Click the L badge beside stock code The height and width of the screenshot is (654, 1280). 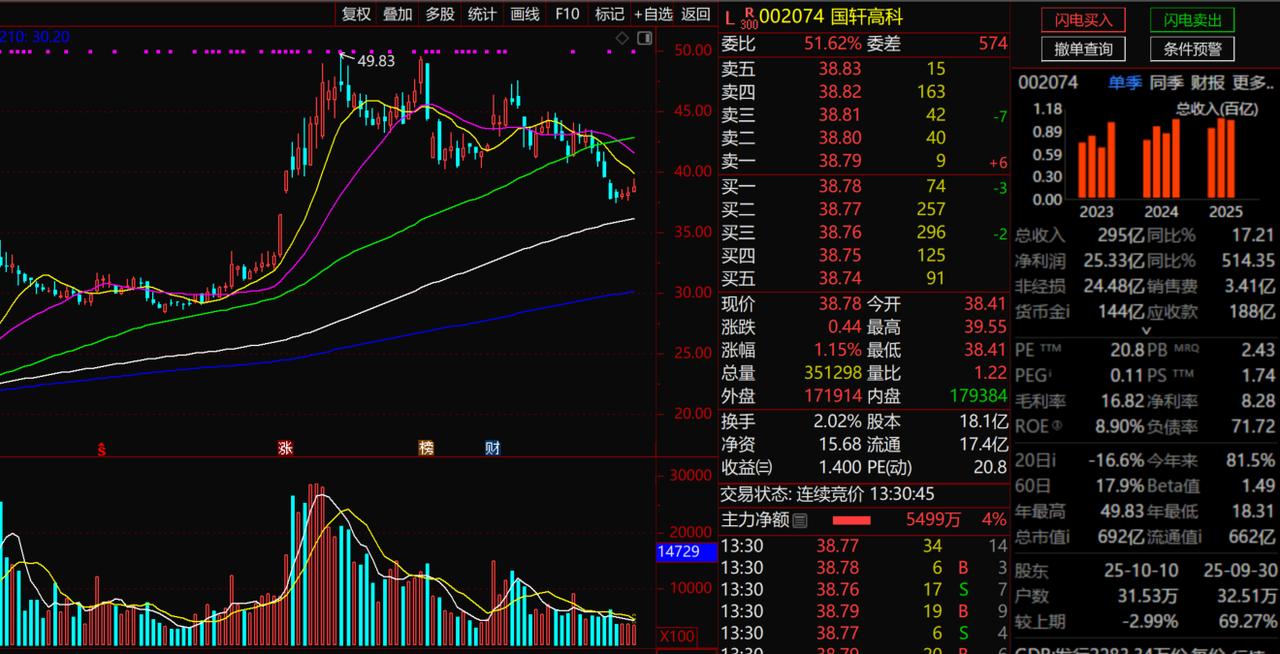point(729,17)
